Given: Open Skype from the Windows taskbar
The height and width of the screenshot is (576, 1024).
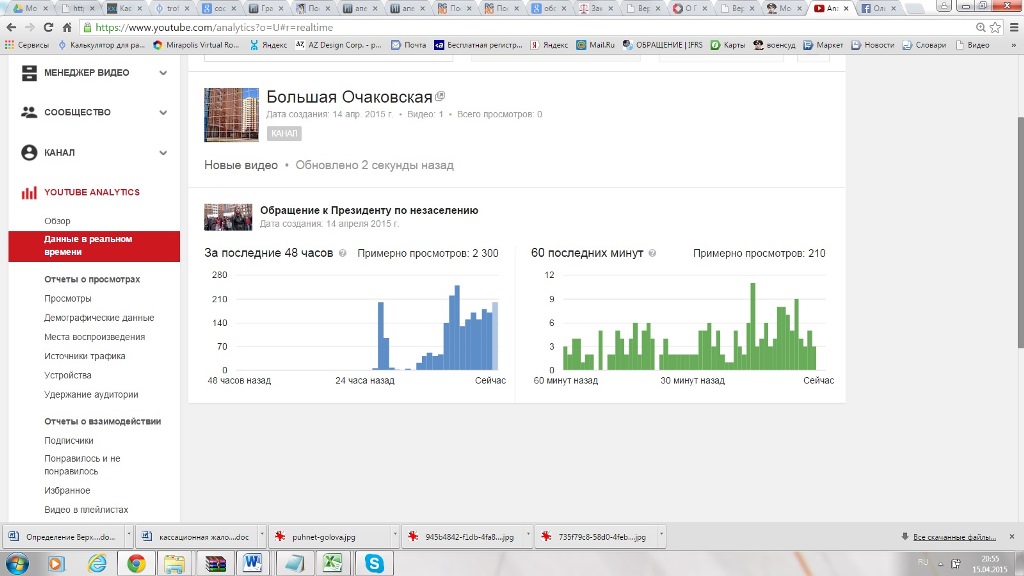Looking at the screenshot, I should (374, 563).
